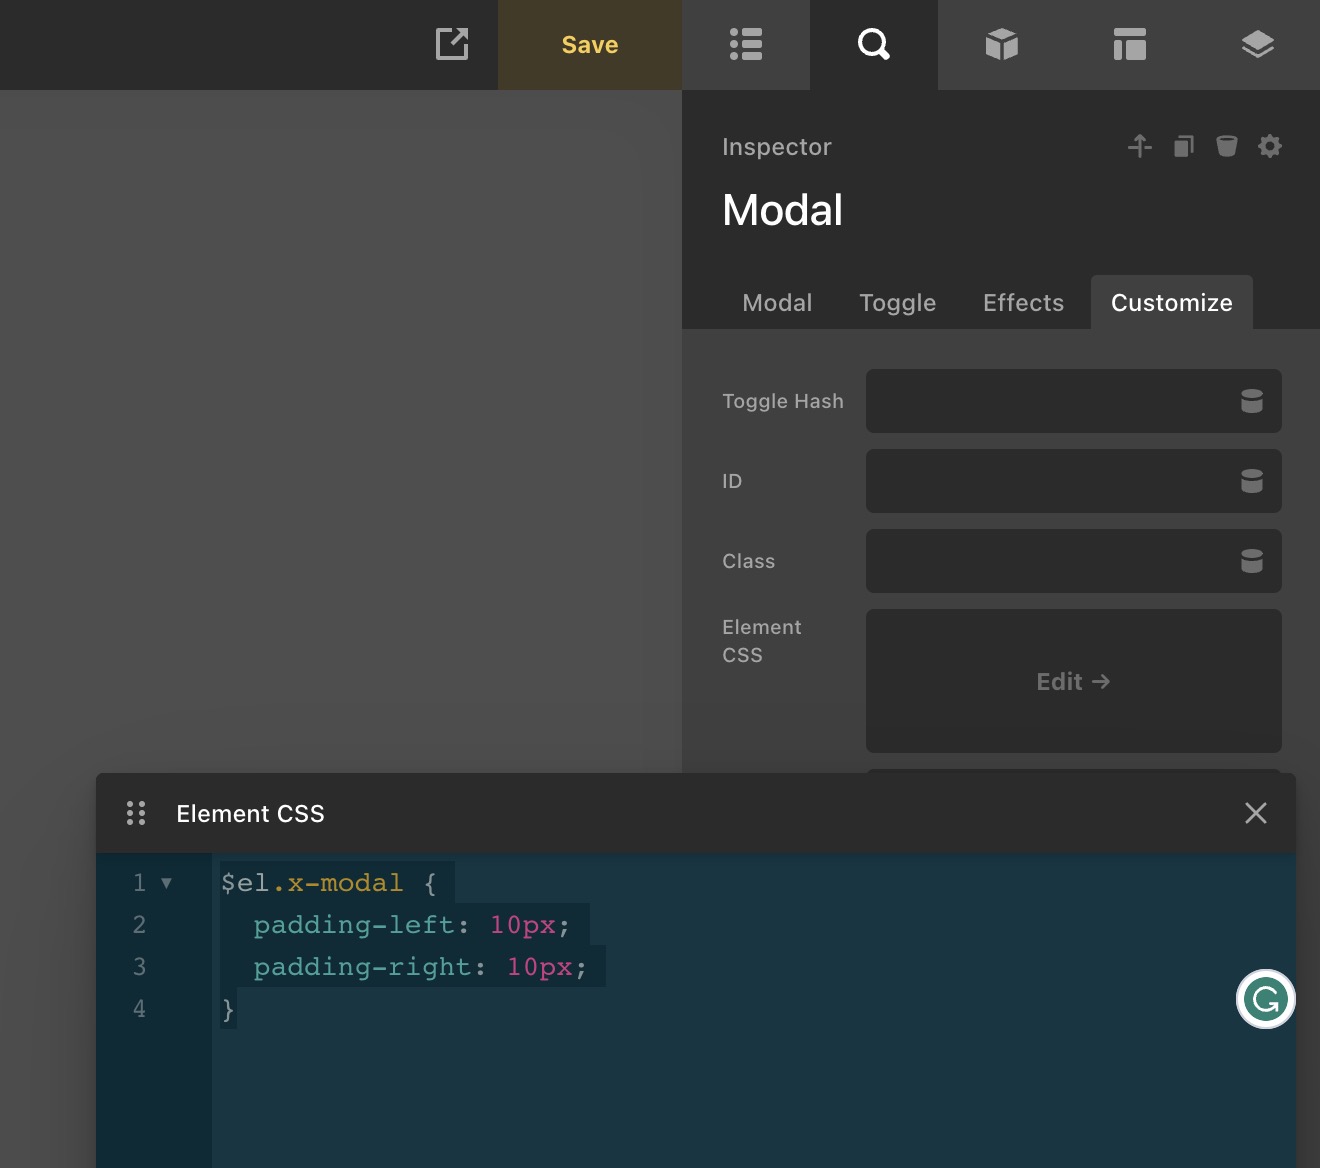
Task: Click the Save button
Action: pos(590,45)
